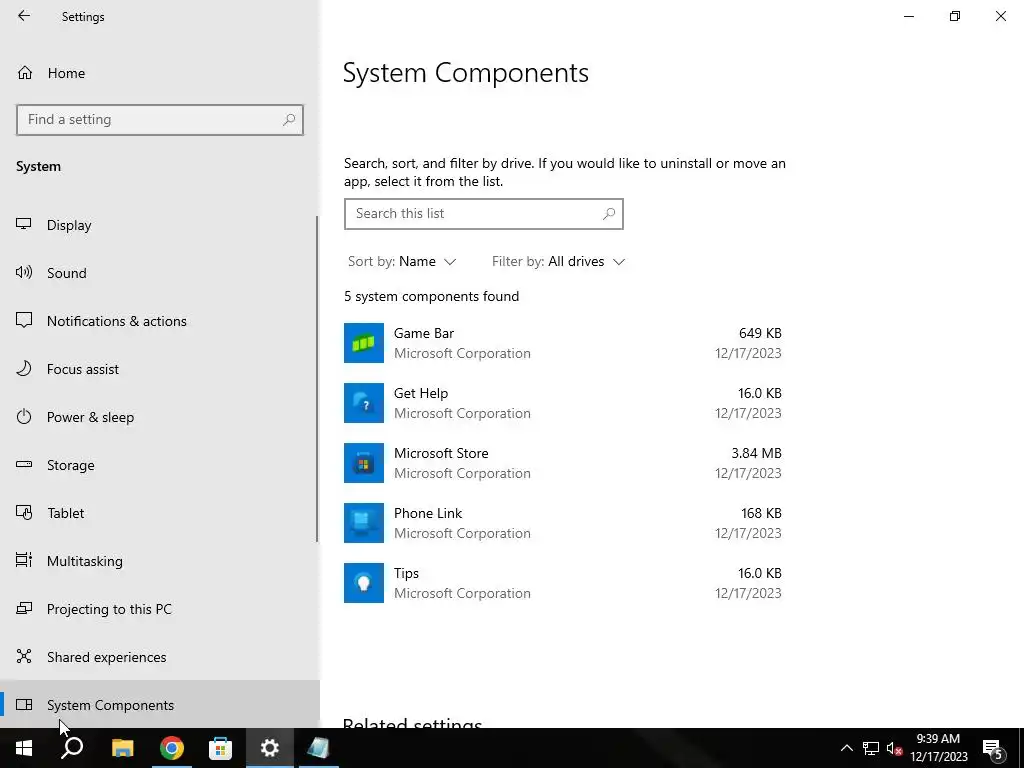
Task: Click the back arrow in Settings
Action: 24,16
